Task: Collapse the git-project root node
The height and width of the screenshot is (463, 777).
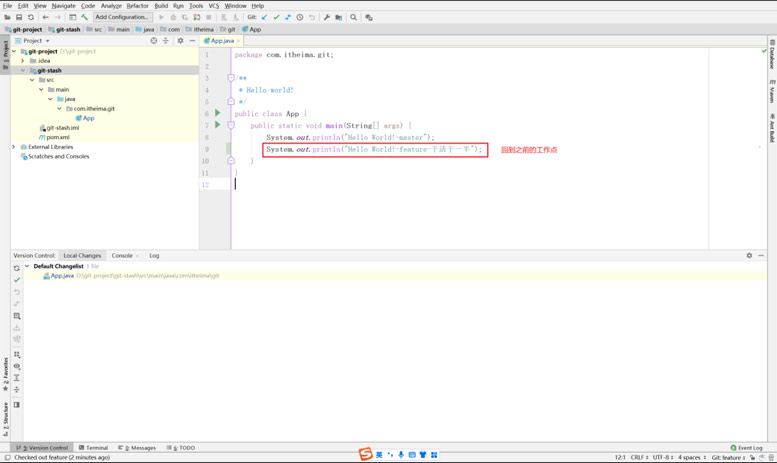Action: (14, 51)
